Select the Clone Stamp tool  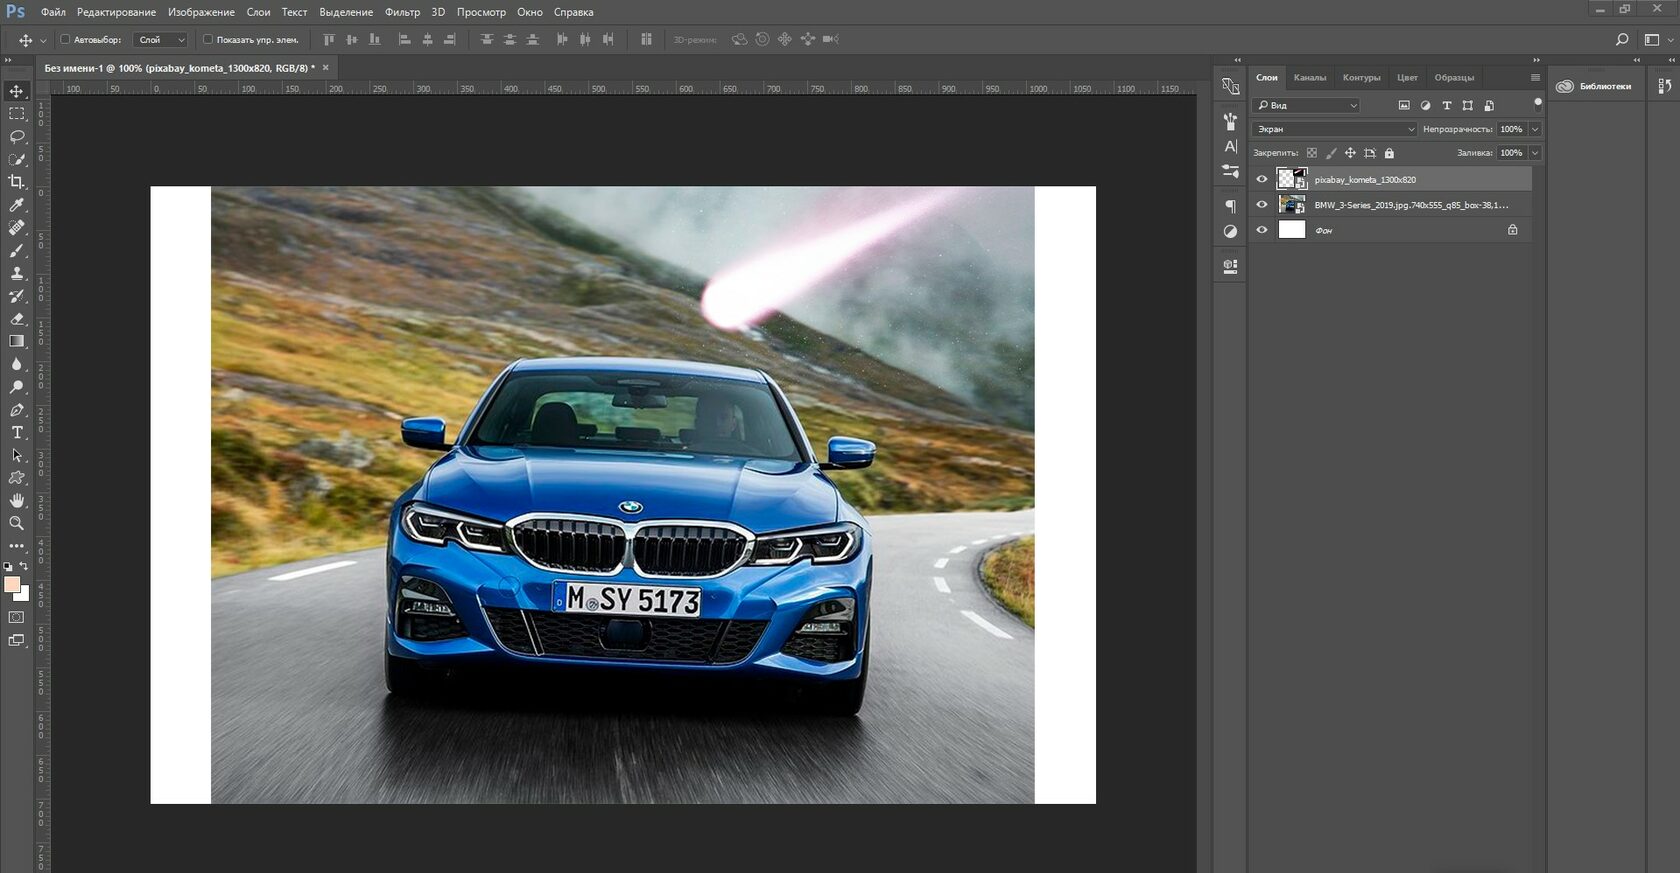(17, 273)
